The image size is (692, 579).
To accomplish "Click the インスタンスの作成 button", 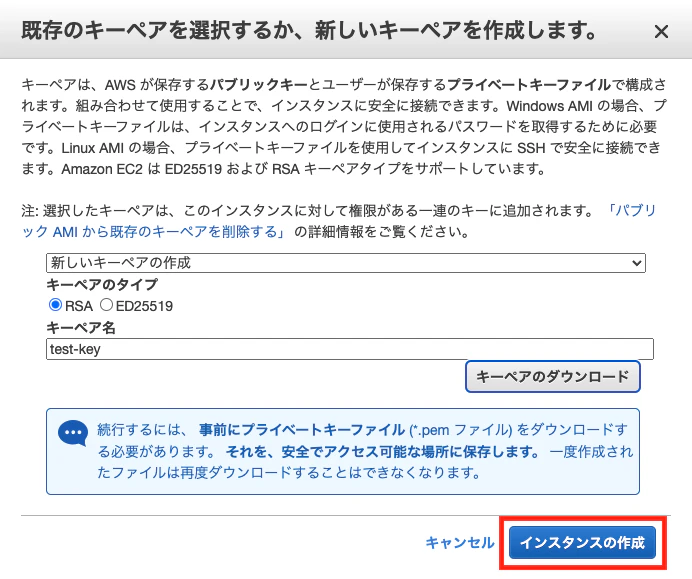I will [x=582, y=542].
